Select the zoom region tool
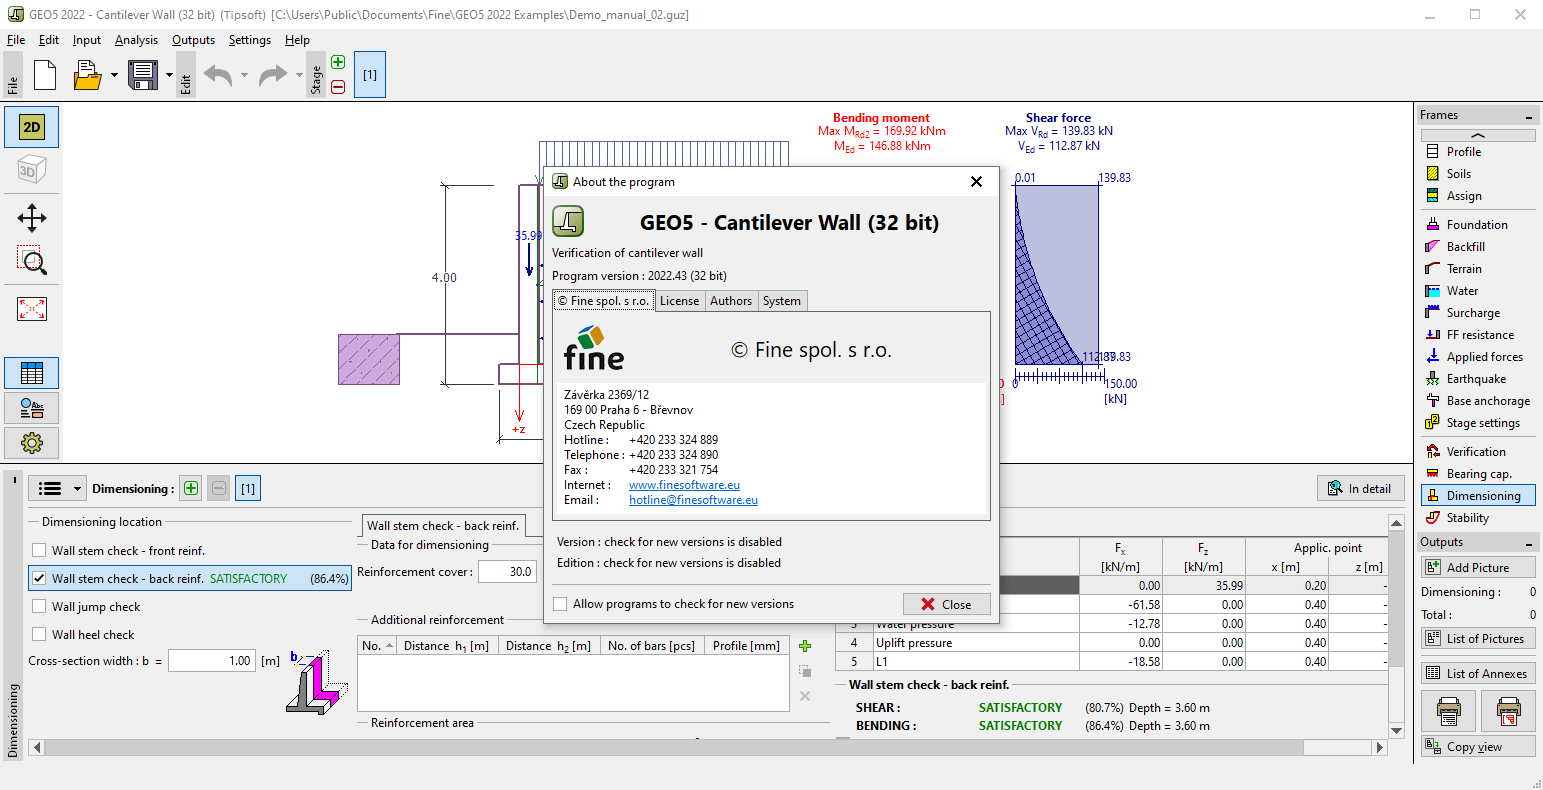1543x790 pixels. [x=32, y=261]
